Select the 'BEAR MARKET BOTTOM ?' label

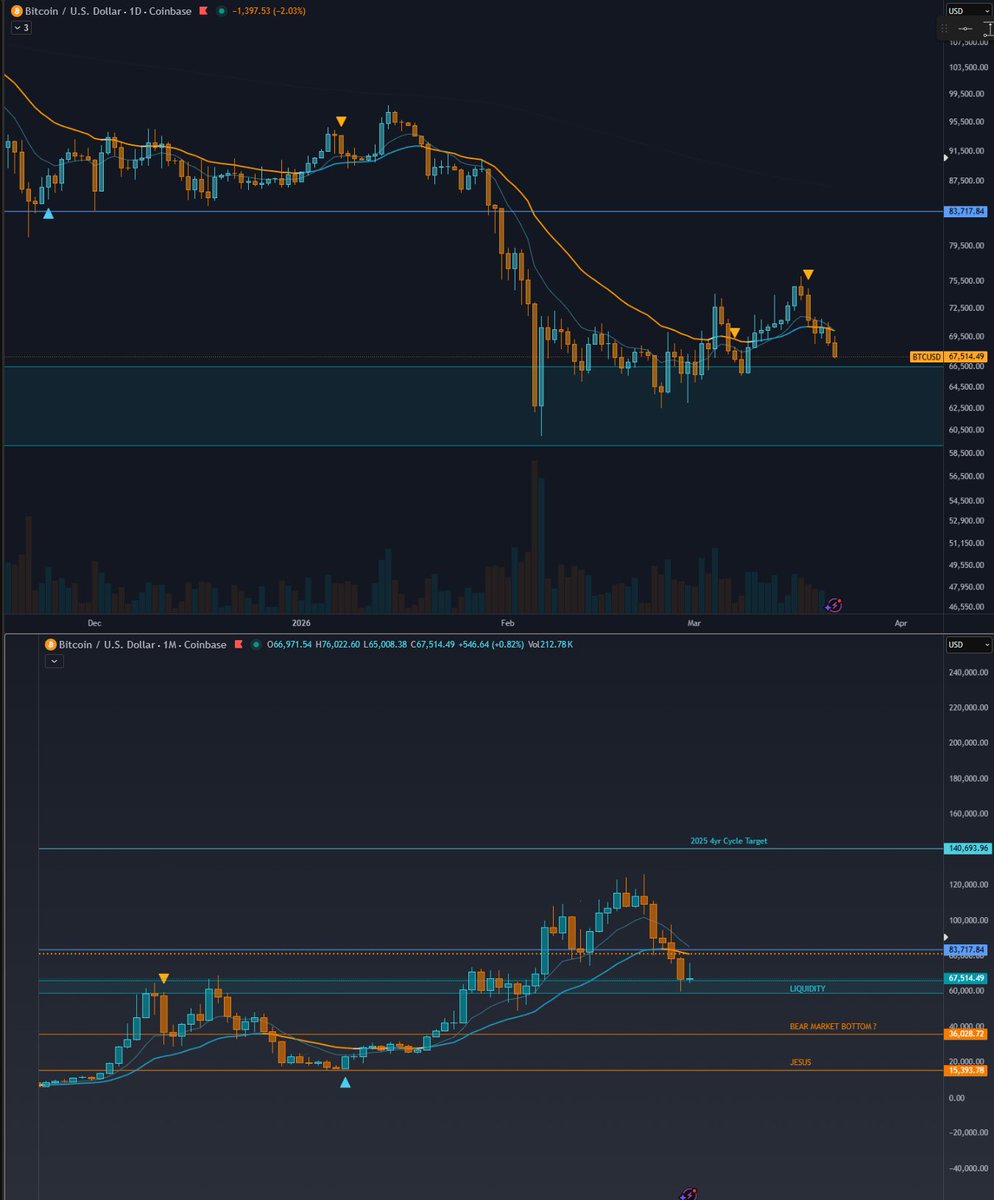833,1026
